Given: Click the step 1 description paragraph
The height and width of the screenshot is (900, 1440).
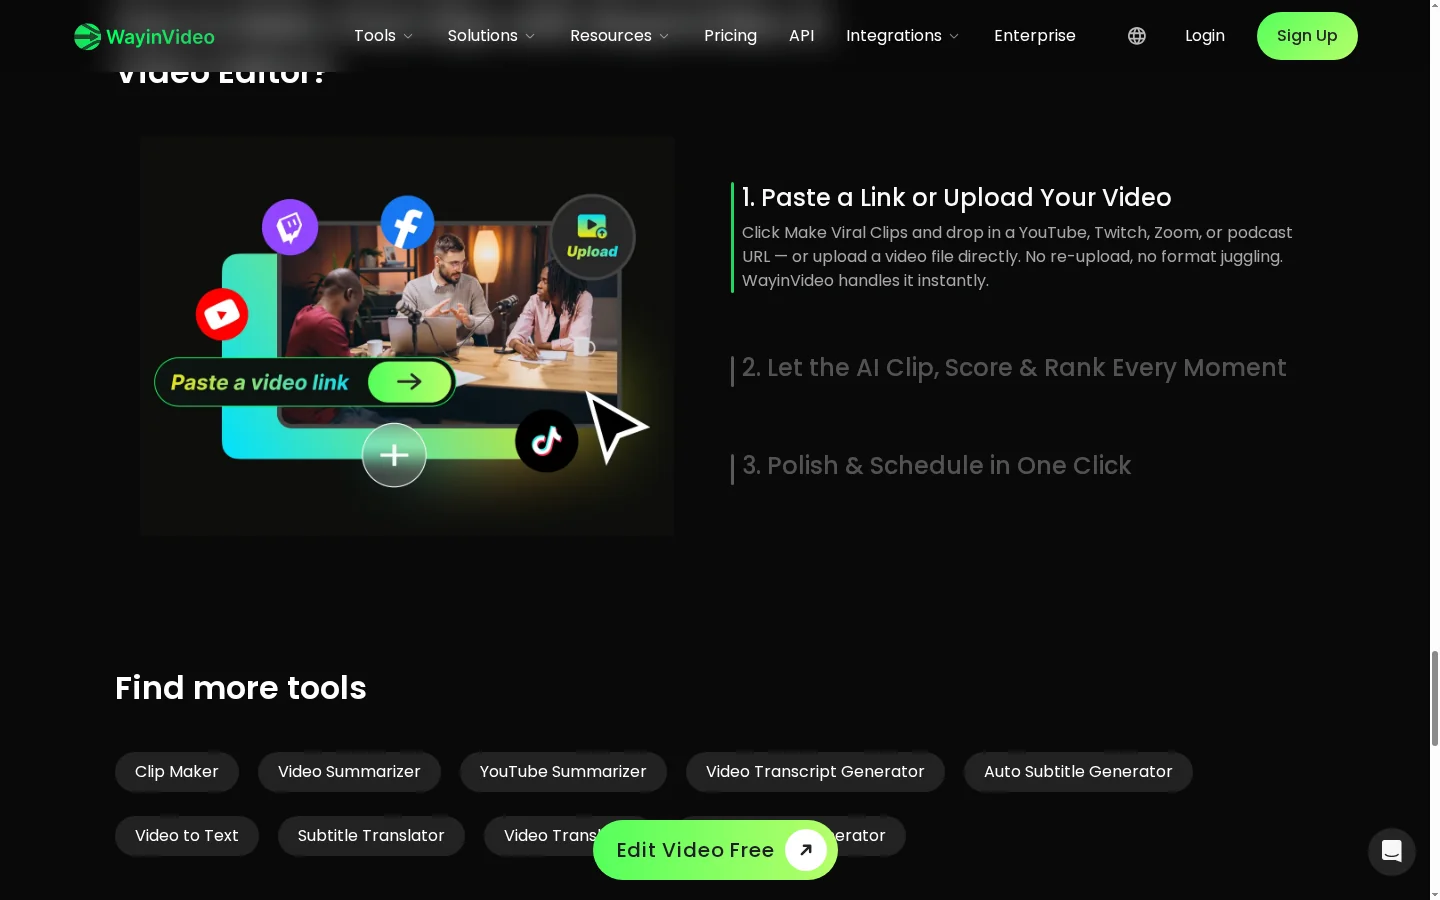Looking at the screenshot, I should pyautogui.click(x=1017, y=257).
